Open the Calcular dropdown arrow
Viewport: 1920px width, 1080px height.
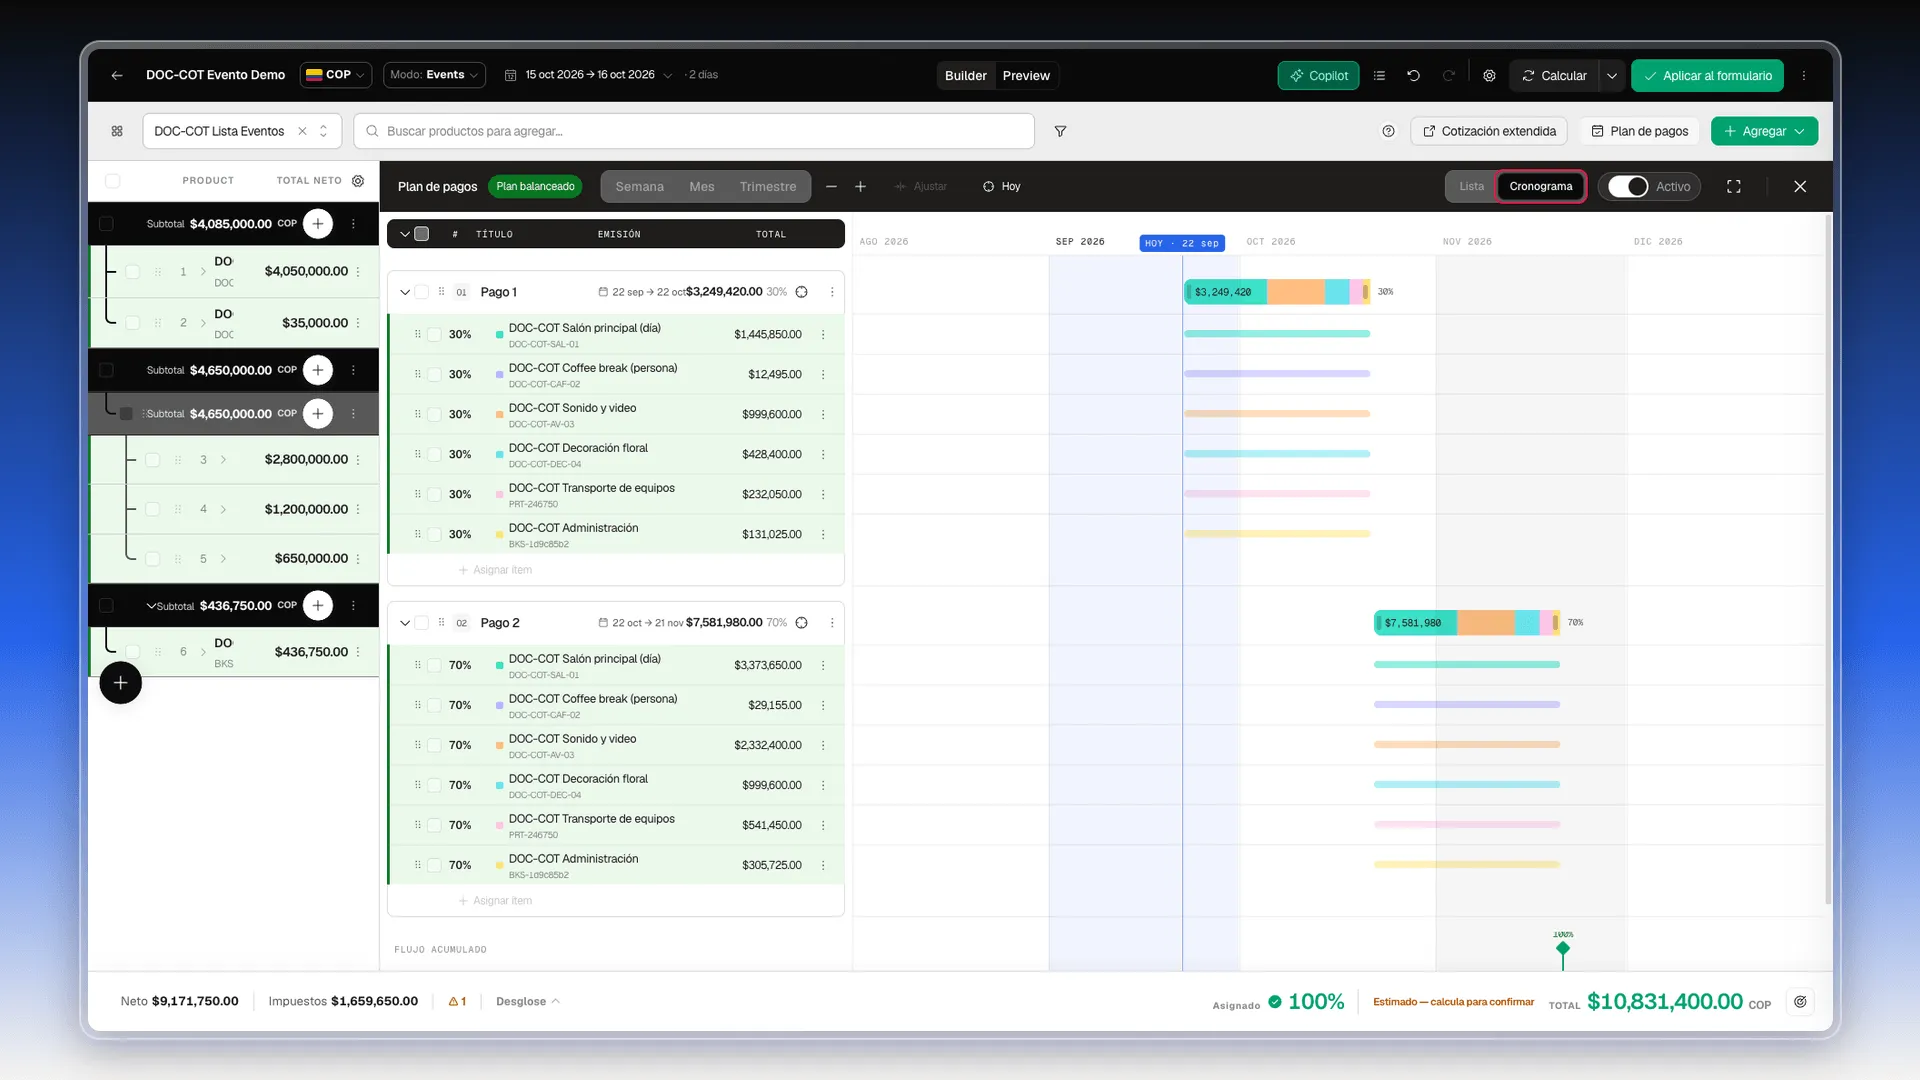point(1612,76)
